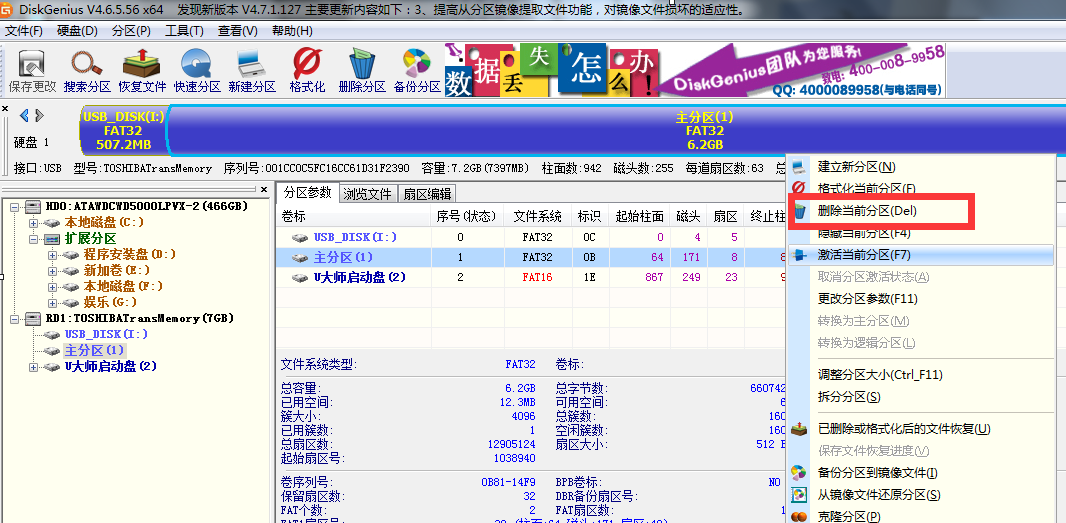The image size is (1066, 523).
Task: Select the 主分区(1) row in partition table
Action: point(532,258)
